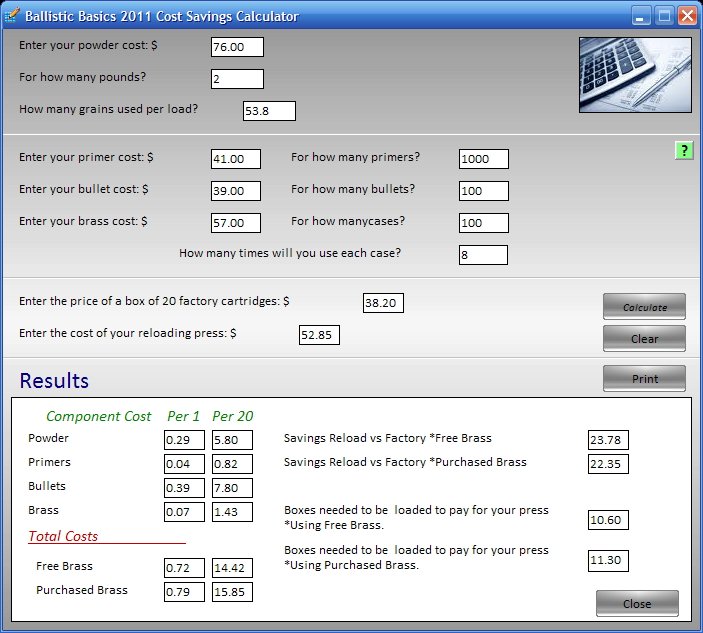Click the number of bullets field
Image resolution: width=703 pixels, height=633 pixels.
484,191
